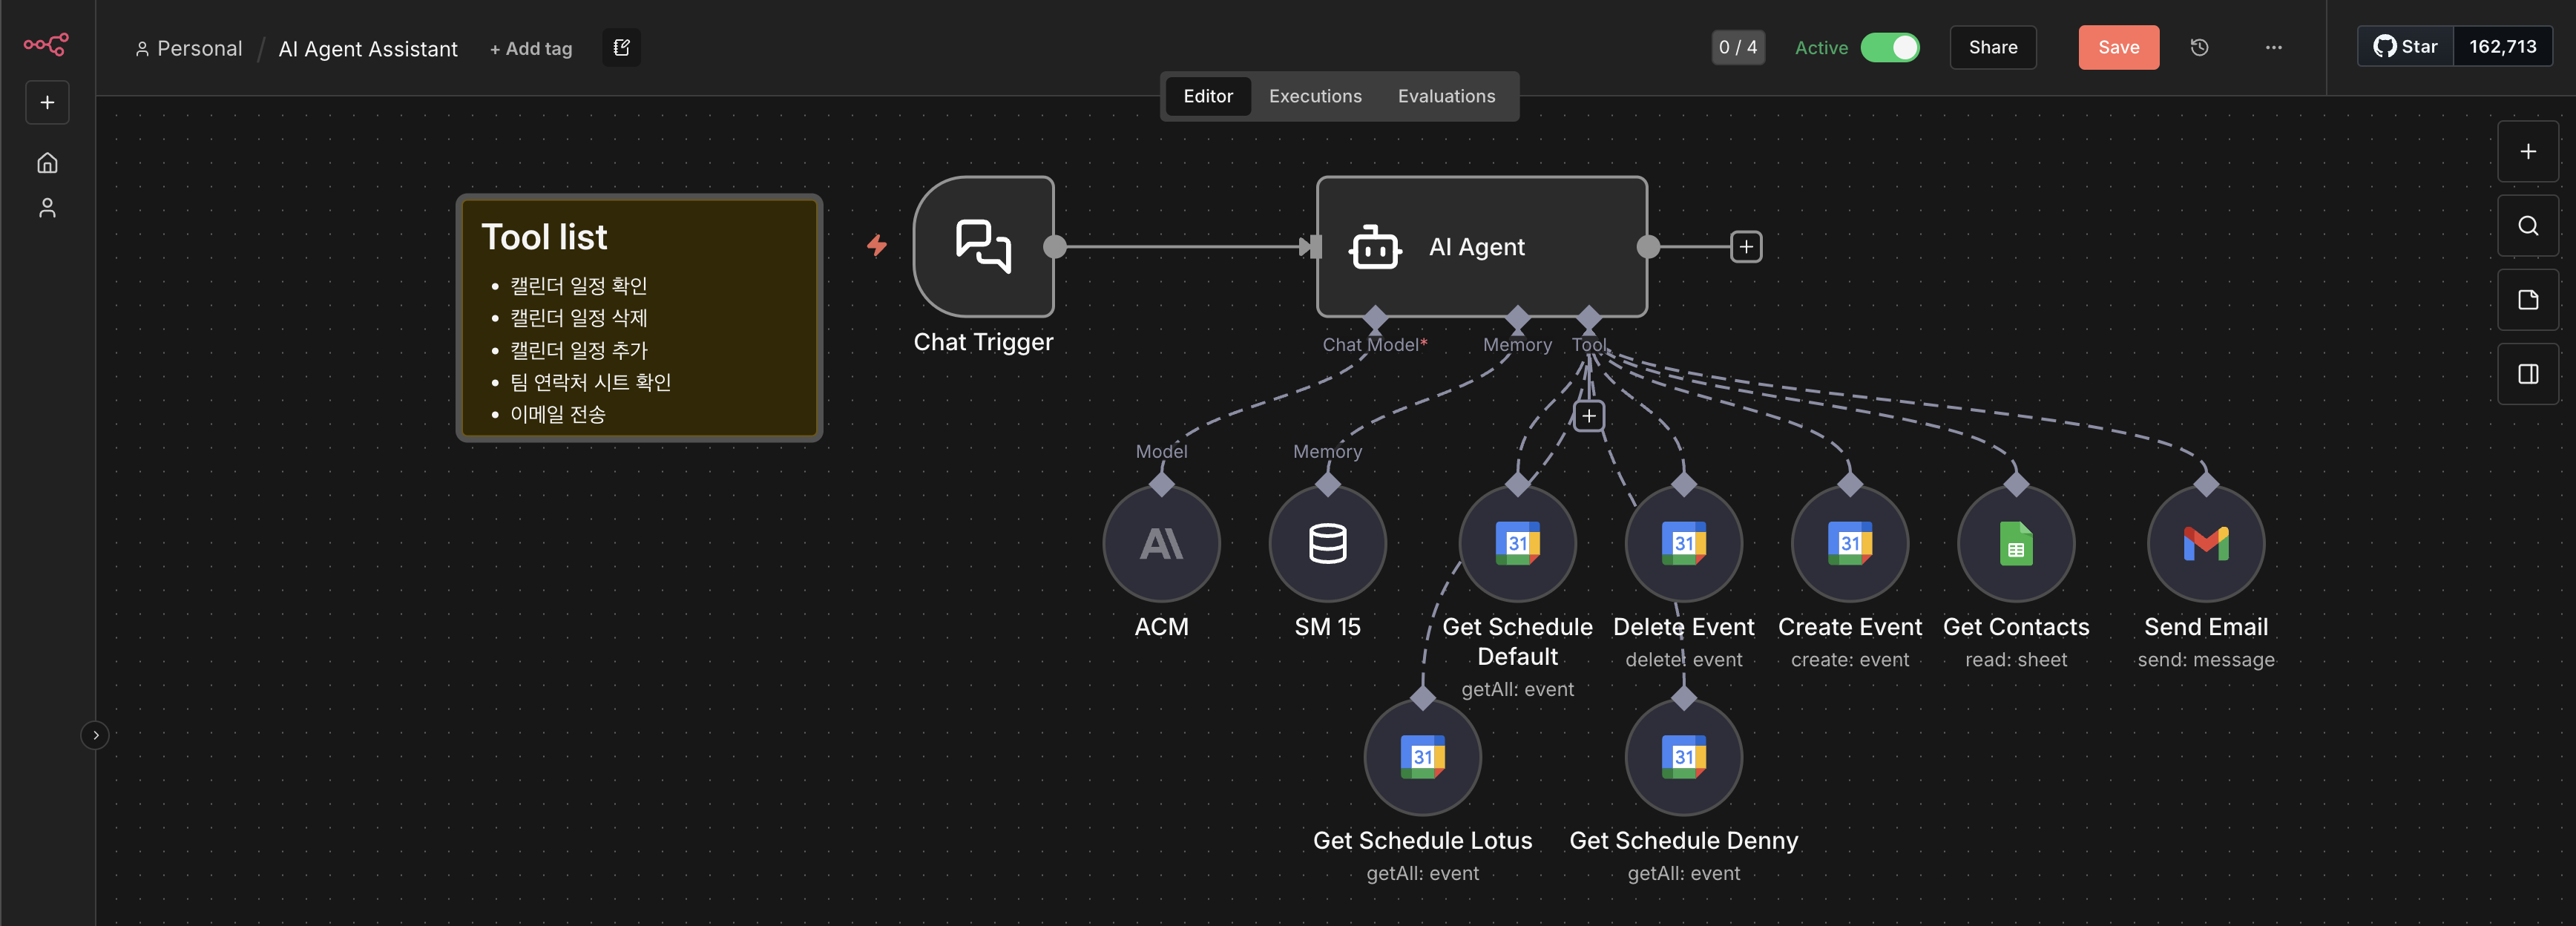Screen dimensions: 2576x926
Task: Add a sticky note with note icon
Action: [2528, 299]
